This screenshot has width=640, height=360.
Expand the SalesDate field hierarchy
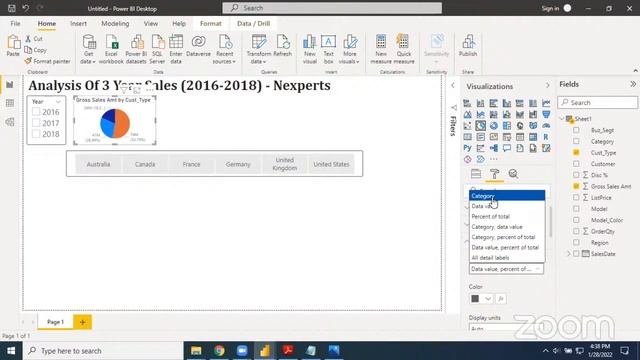click(x=569, y=254)
